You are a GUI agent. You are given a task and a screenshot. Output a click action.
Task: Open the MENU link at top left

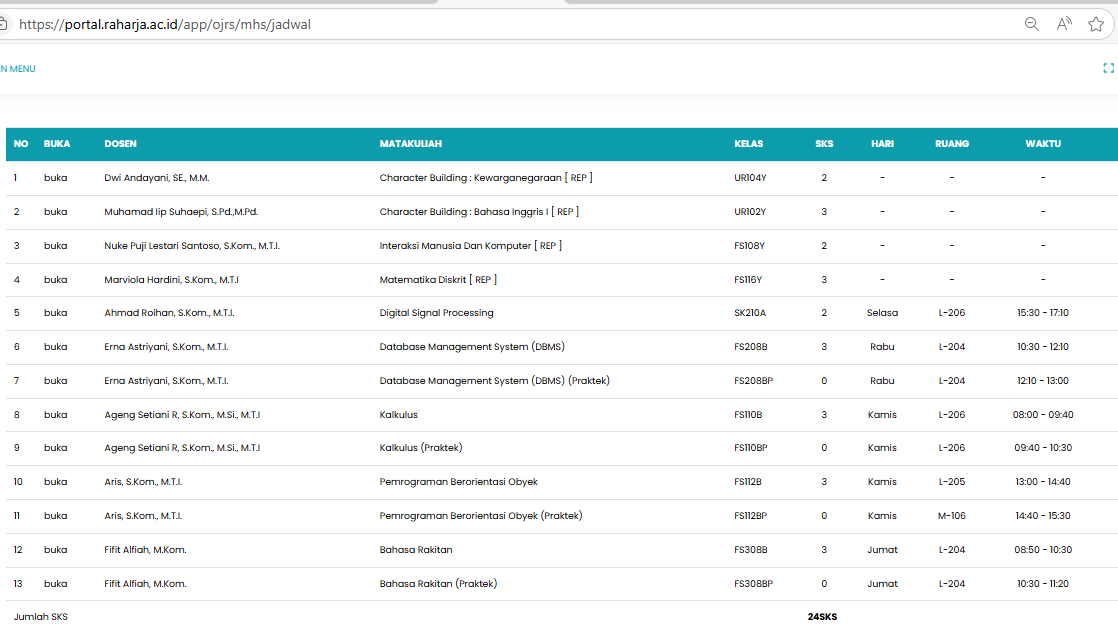pos(18,69)
